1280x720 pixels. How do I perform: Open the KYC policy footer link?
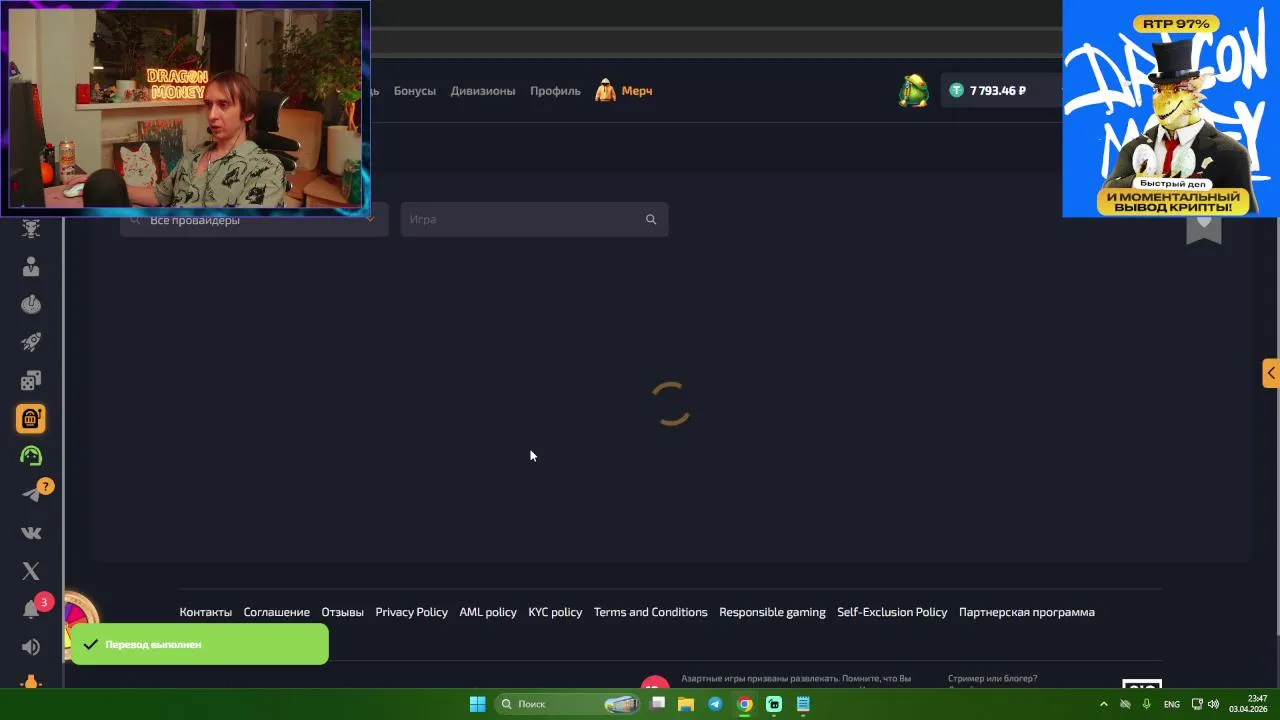coord(555,612)
